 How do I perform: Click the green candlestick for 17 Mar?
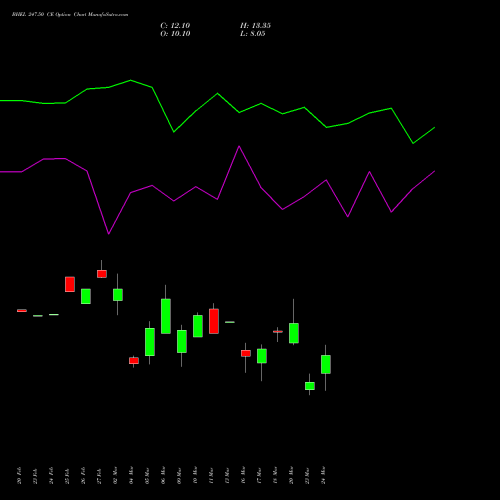262,356
